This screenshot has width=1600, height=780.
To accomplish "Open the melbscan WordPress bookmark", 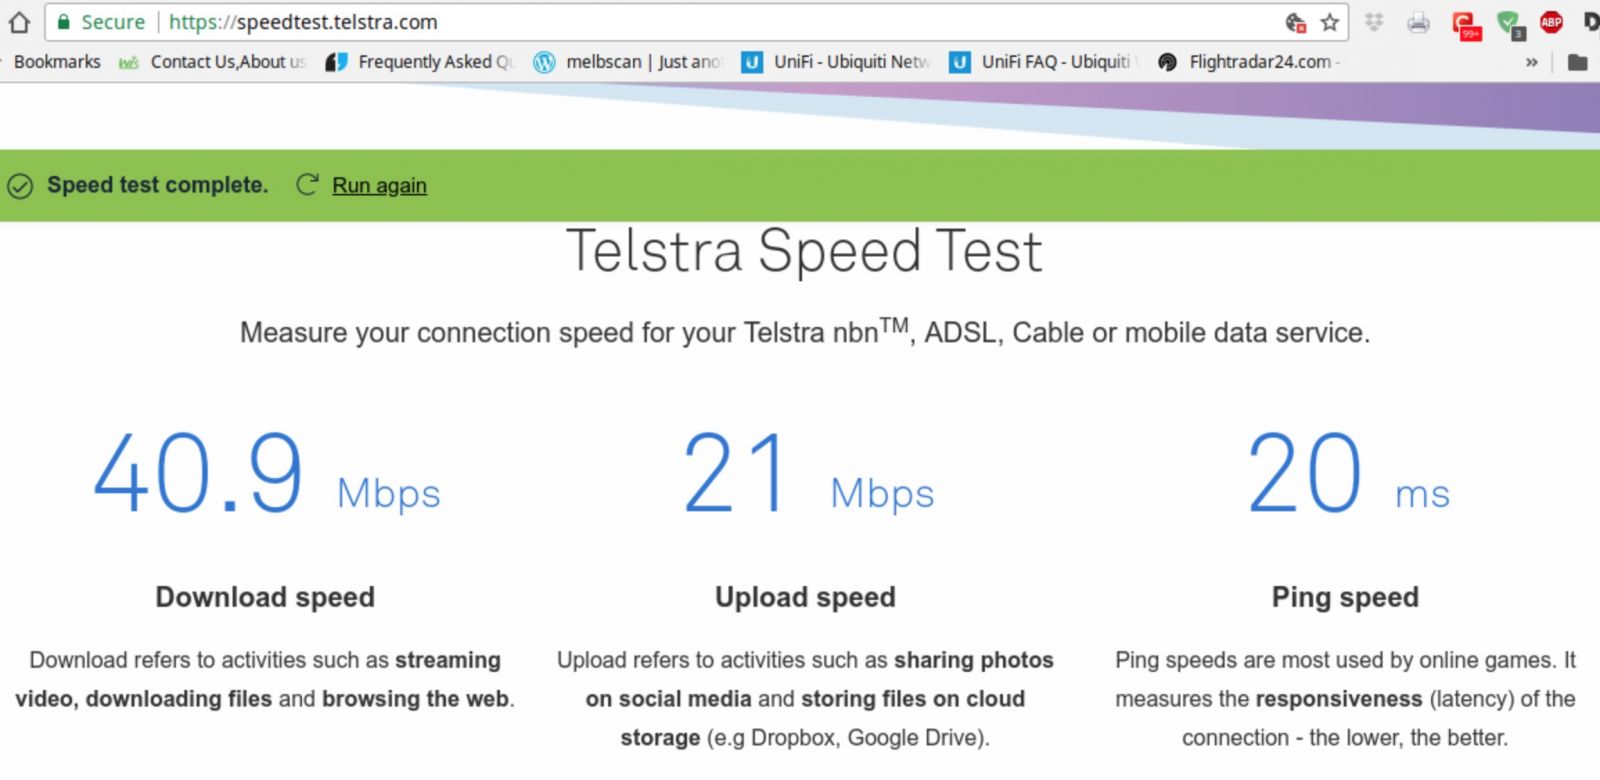I will click(x=627, y=62).
